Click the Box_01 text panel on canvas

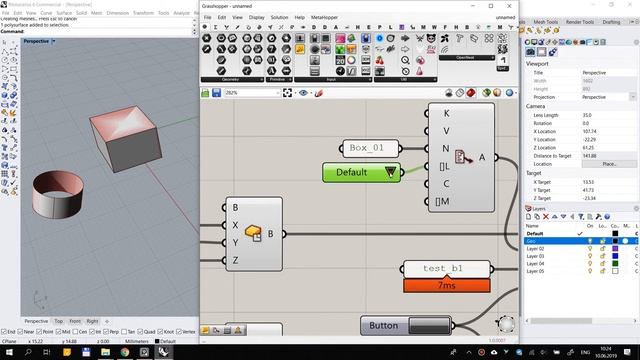(371, 148)
